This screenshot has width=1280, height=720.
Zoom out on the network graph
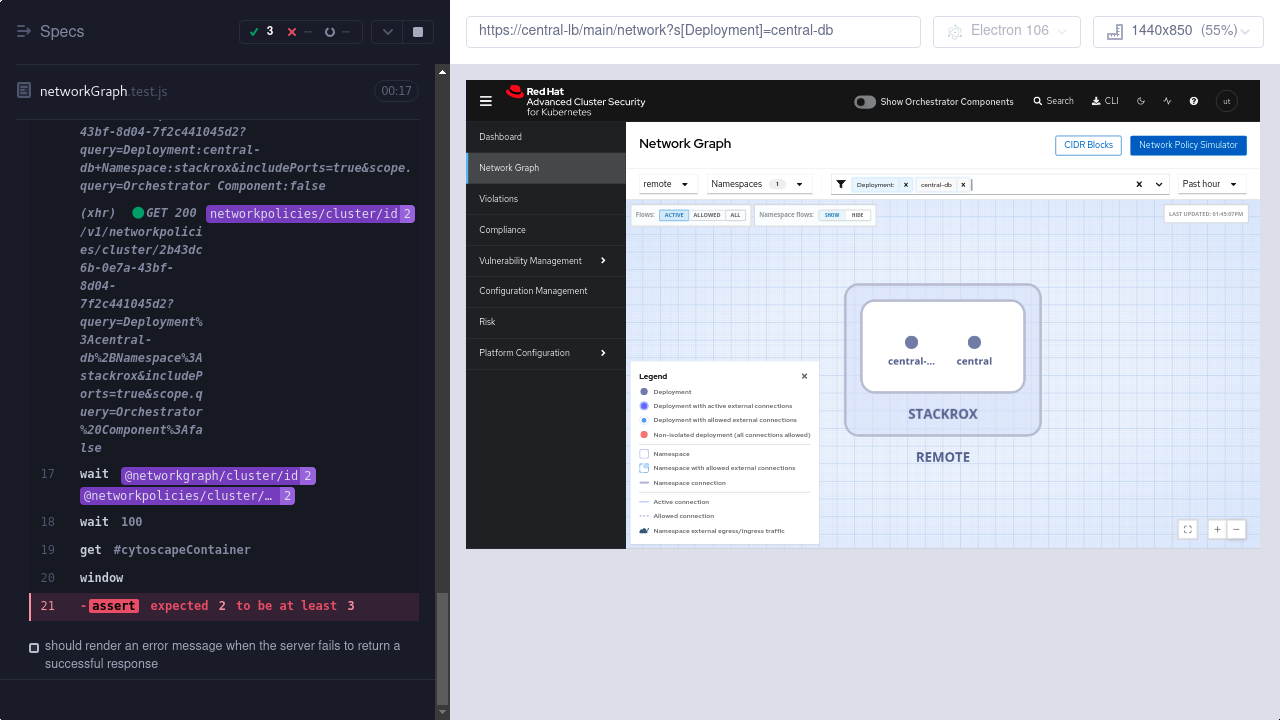(x=1237, y=530)
